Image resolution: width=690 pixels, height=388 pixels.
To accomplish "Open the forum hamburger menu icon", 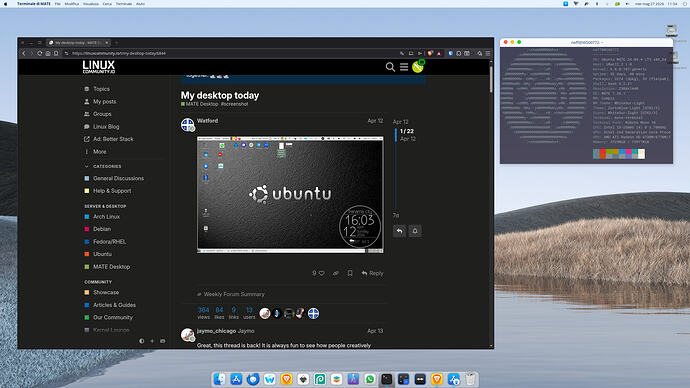I will point(404,67).
